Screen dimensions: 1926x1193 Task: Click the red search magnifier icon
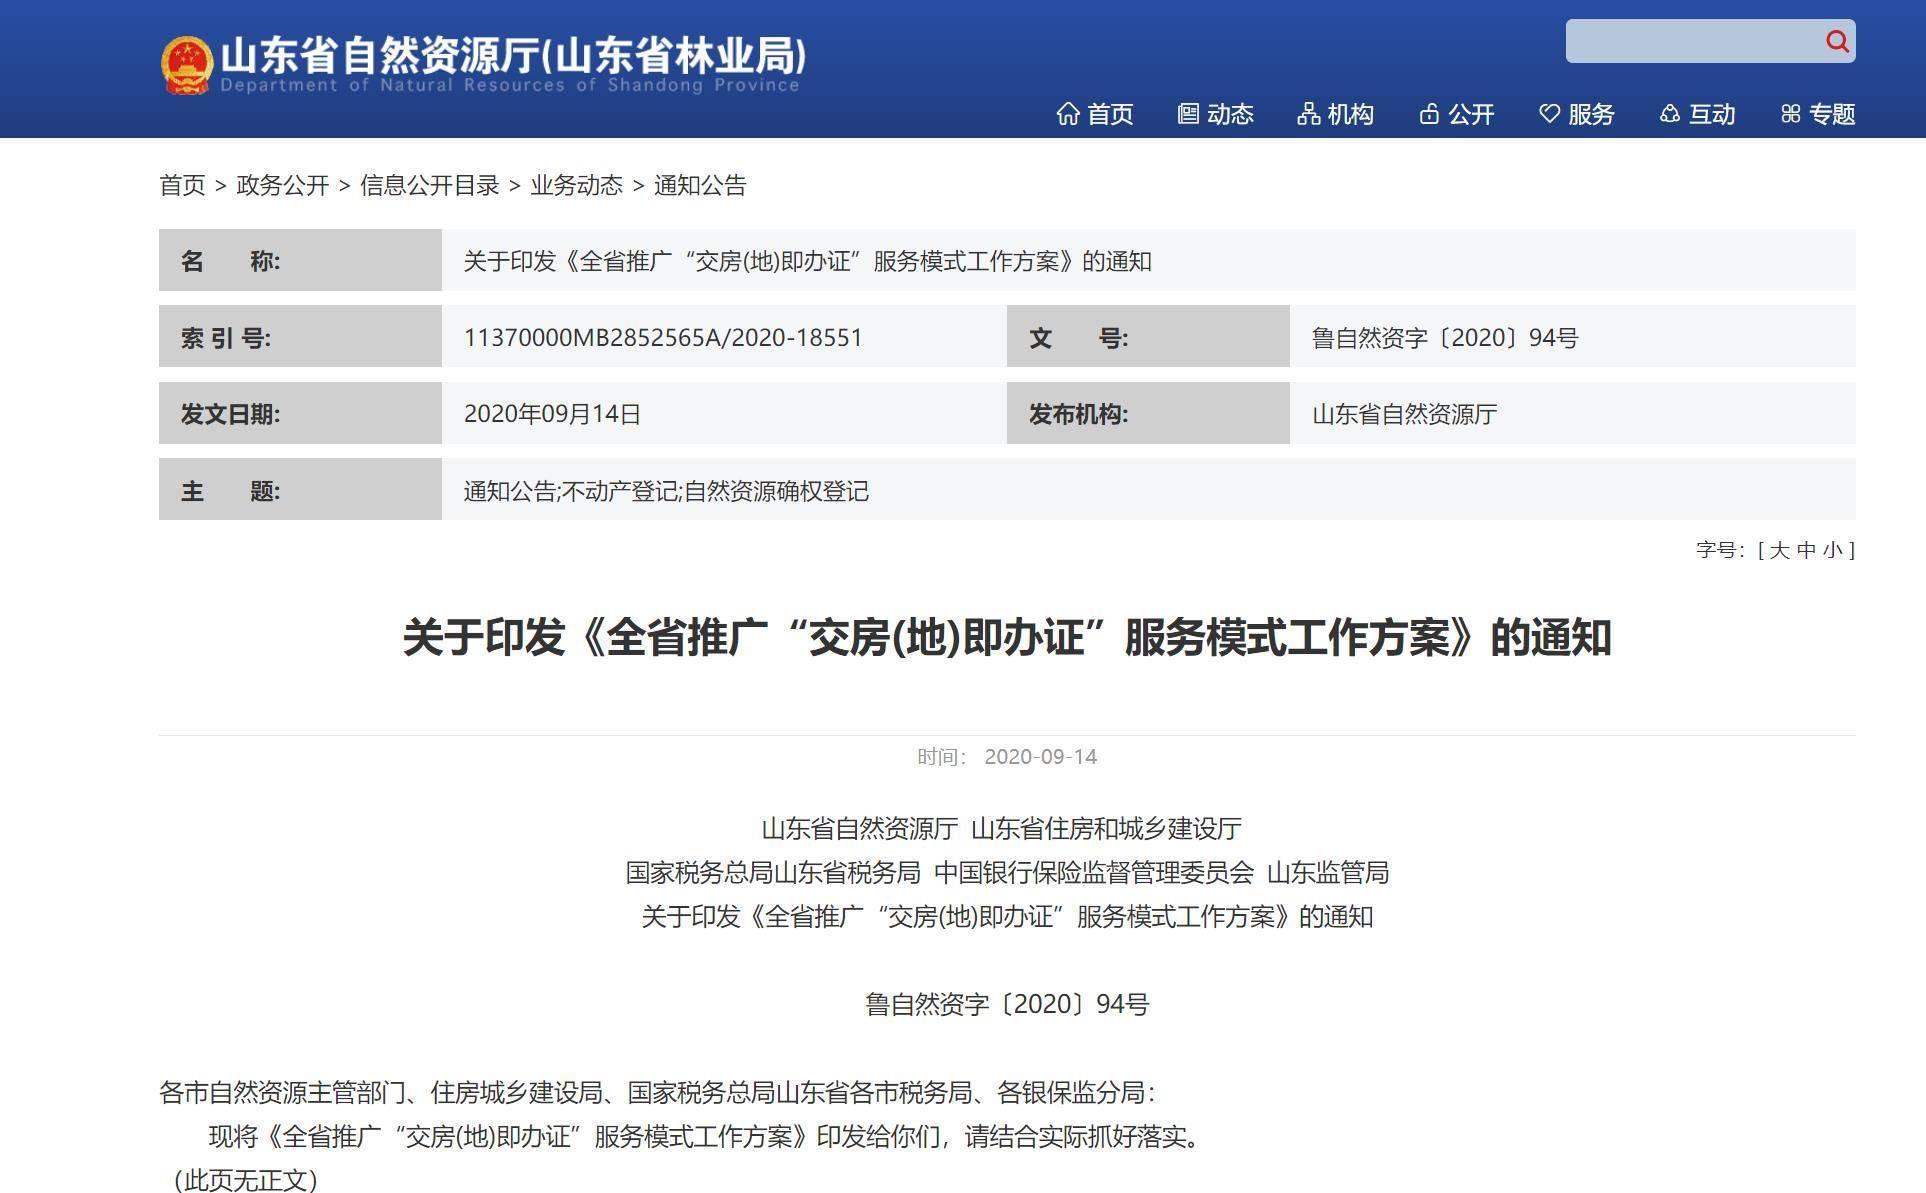tap(1836, 41)
